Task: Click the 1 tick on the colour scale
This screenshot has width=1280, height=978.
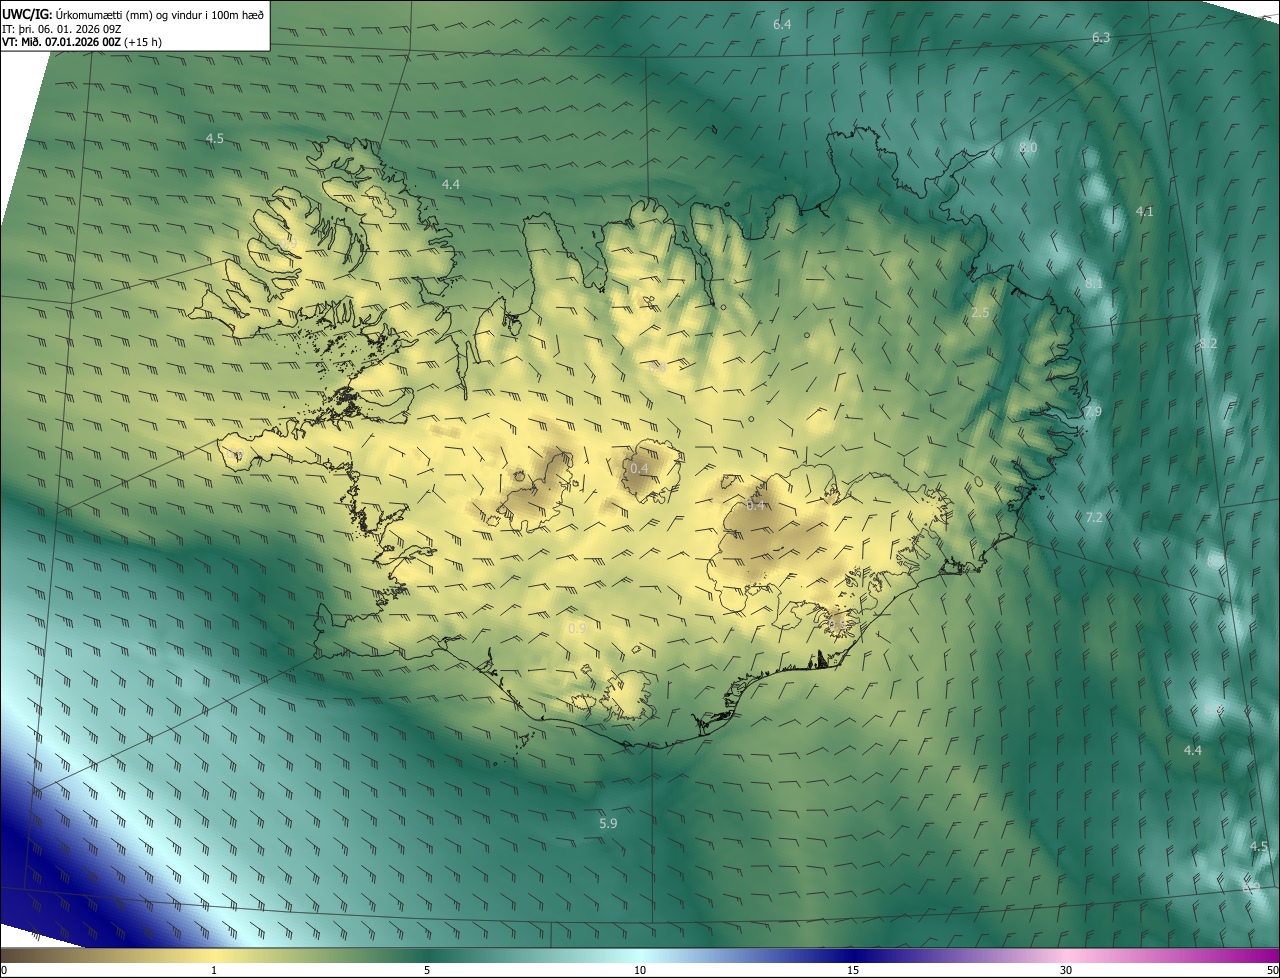Action: point(214,970)
